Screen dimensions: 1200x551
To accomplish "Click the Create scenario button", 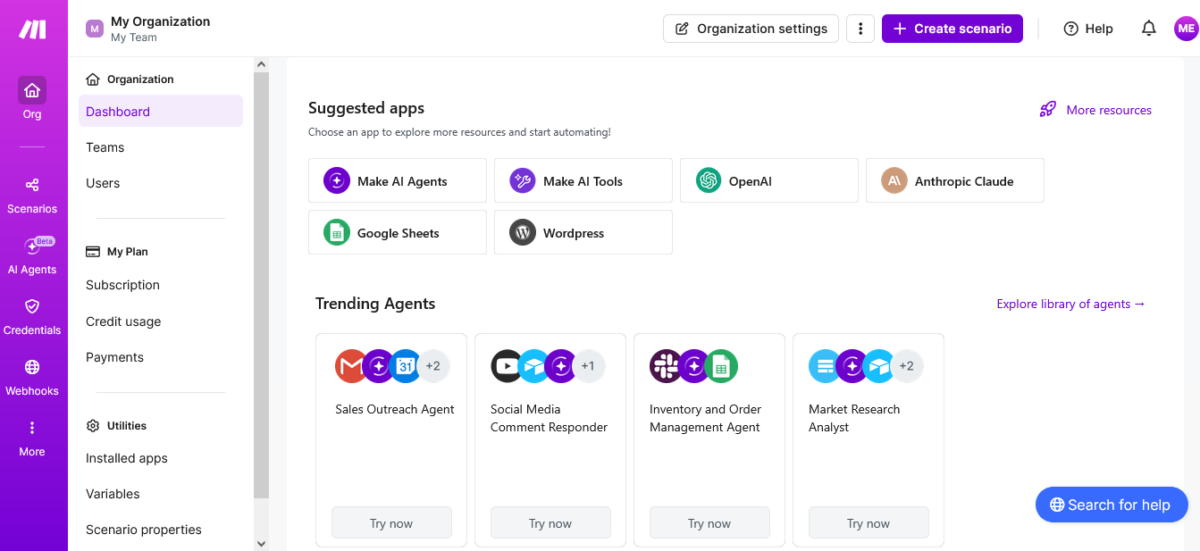I will (952, 29).
